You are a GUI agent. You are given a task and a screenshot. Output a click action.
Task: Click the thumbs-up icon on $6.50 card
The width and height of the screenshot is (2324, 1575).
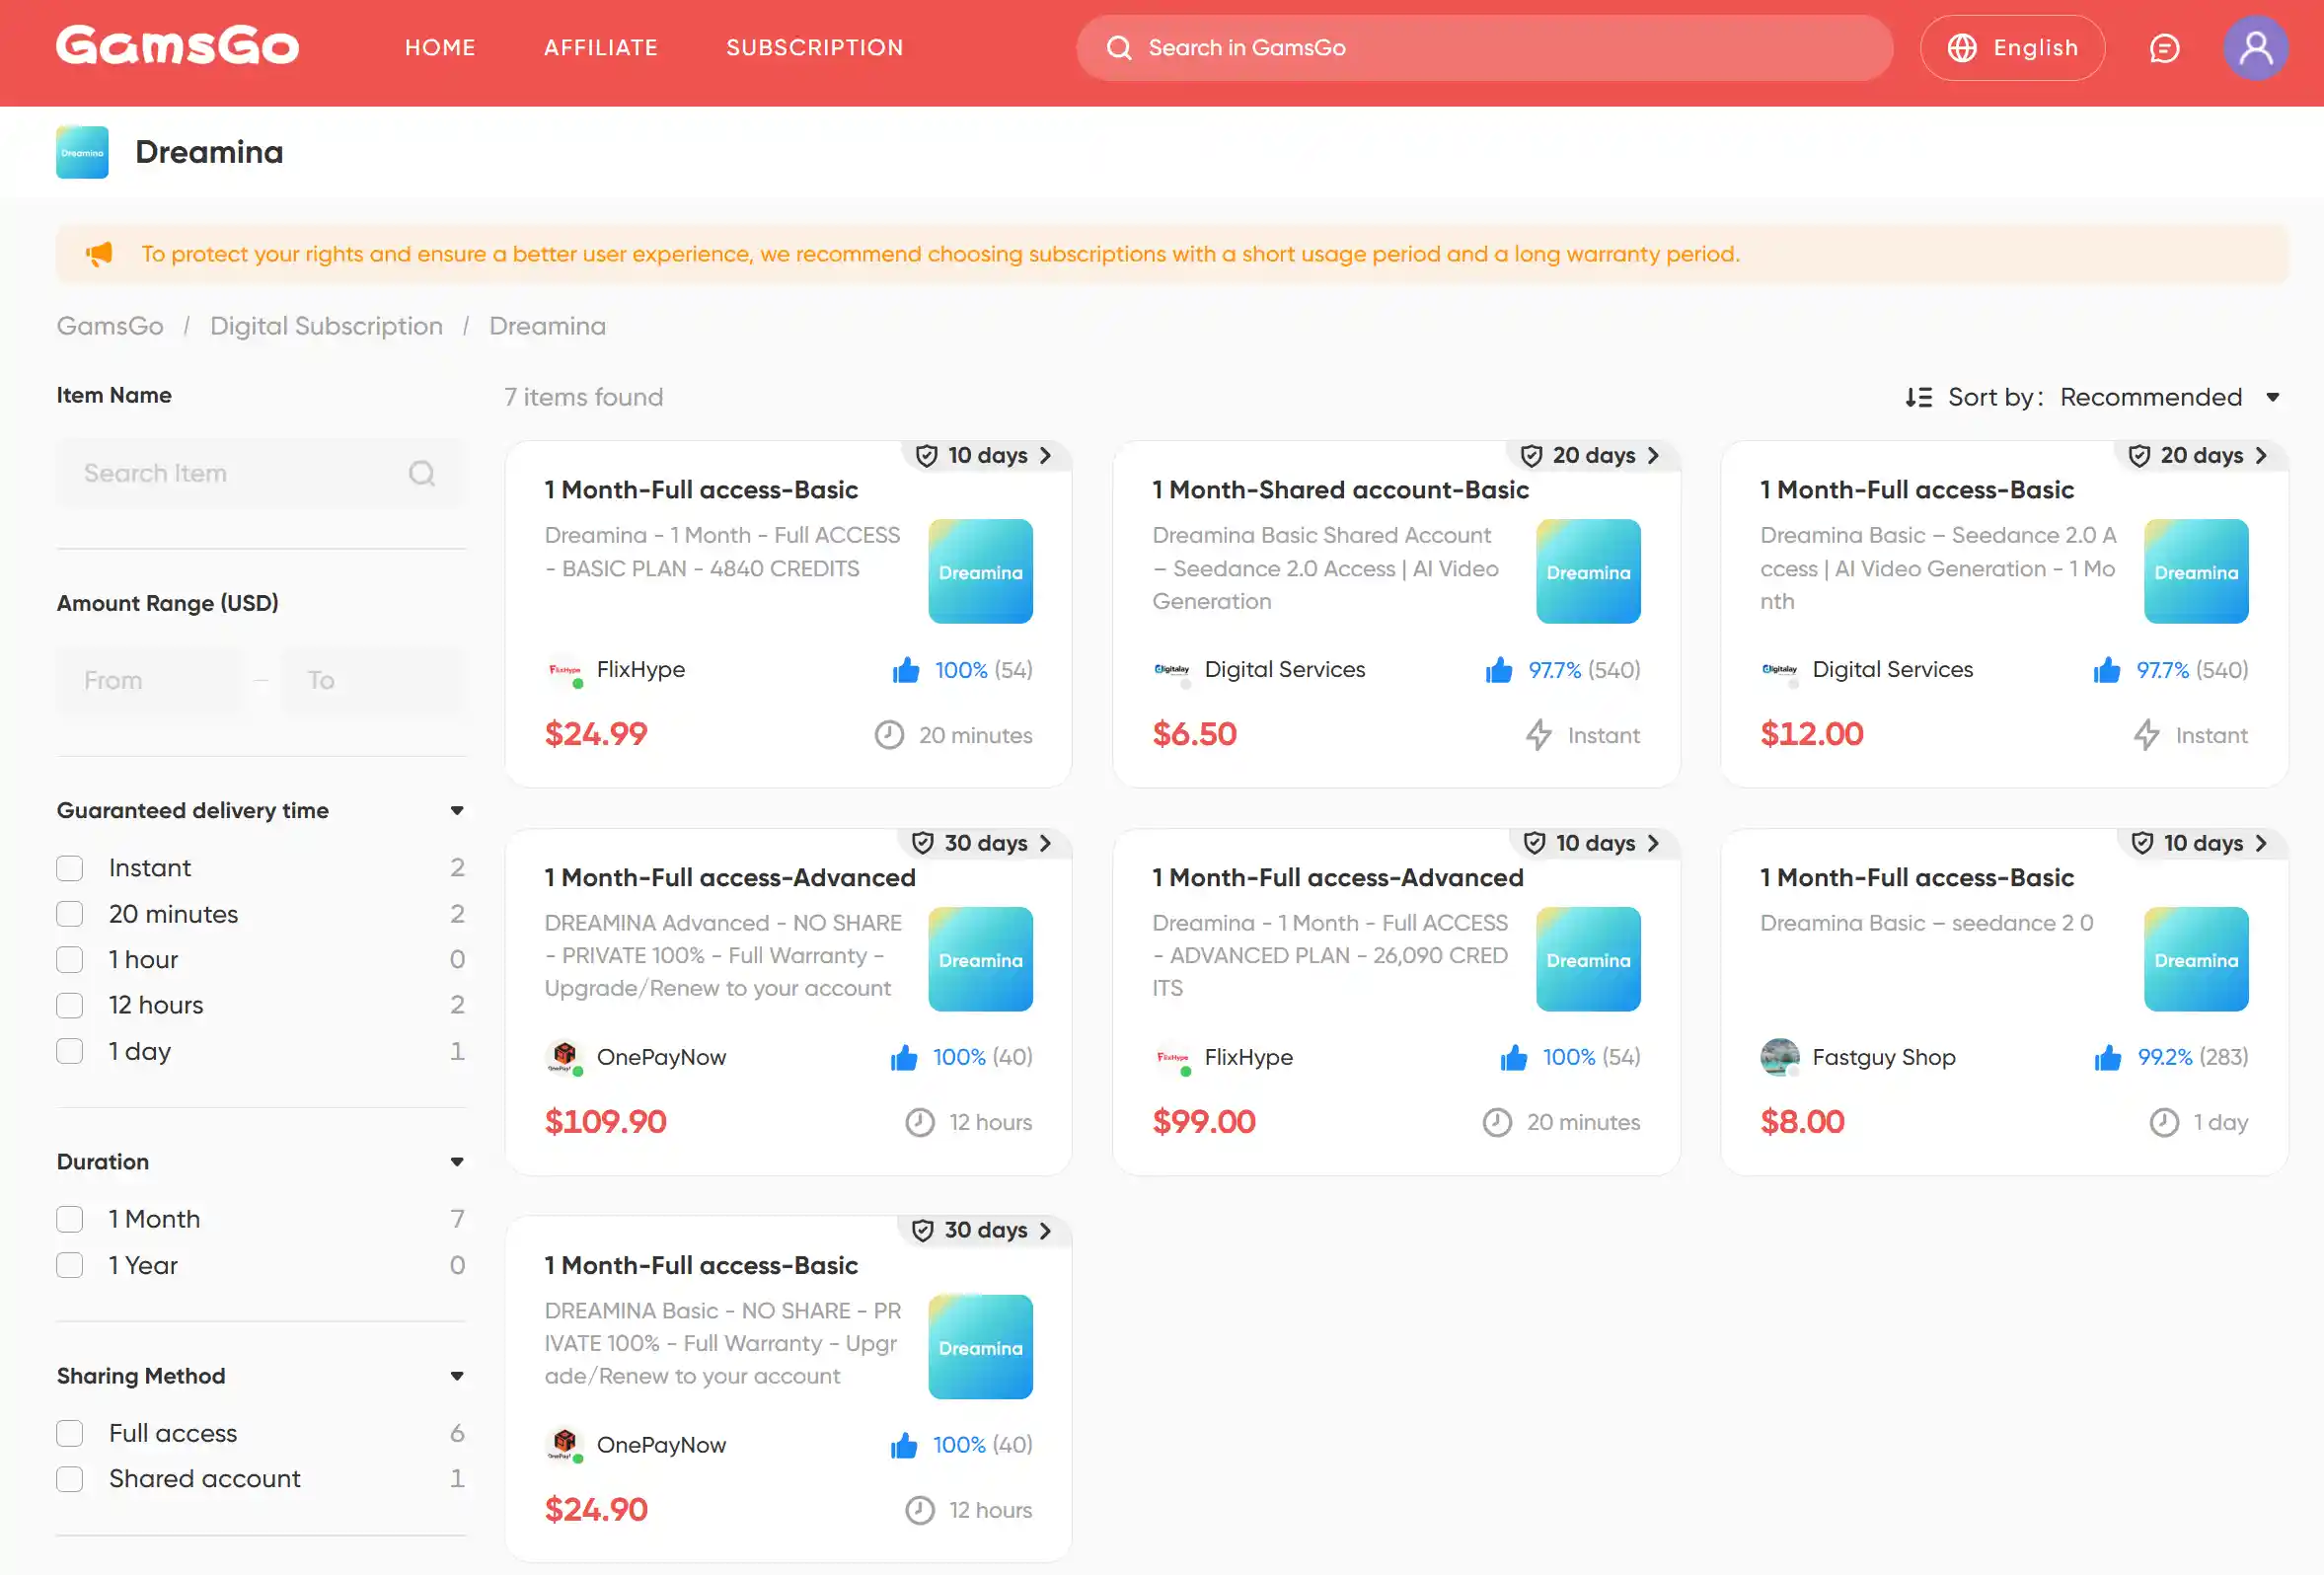coord(1498,670)
